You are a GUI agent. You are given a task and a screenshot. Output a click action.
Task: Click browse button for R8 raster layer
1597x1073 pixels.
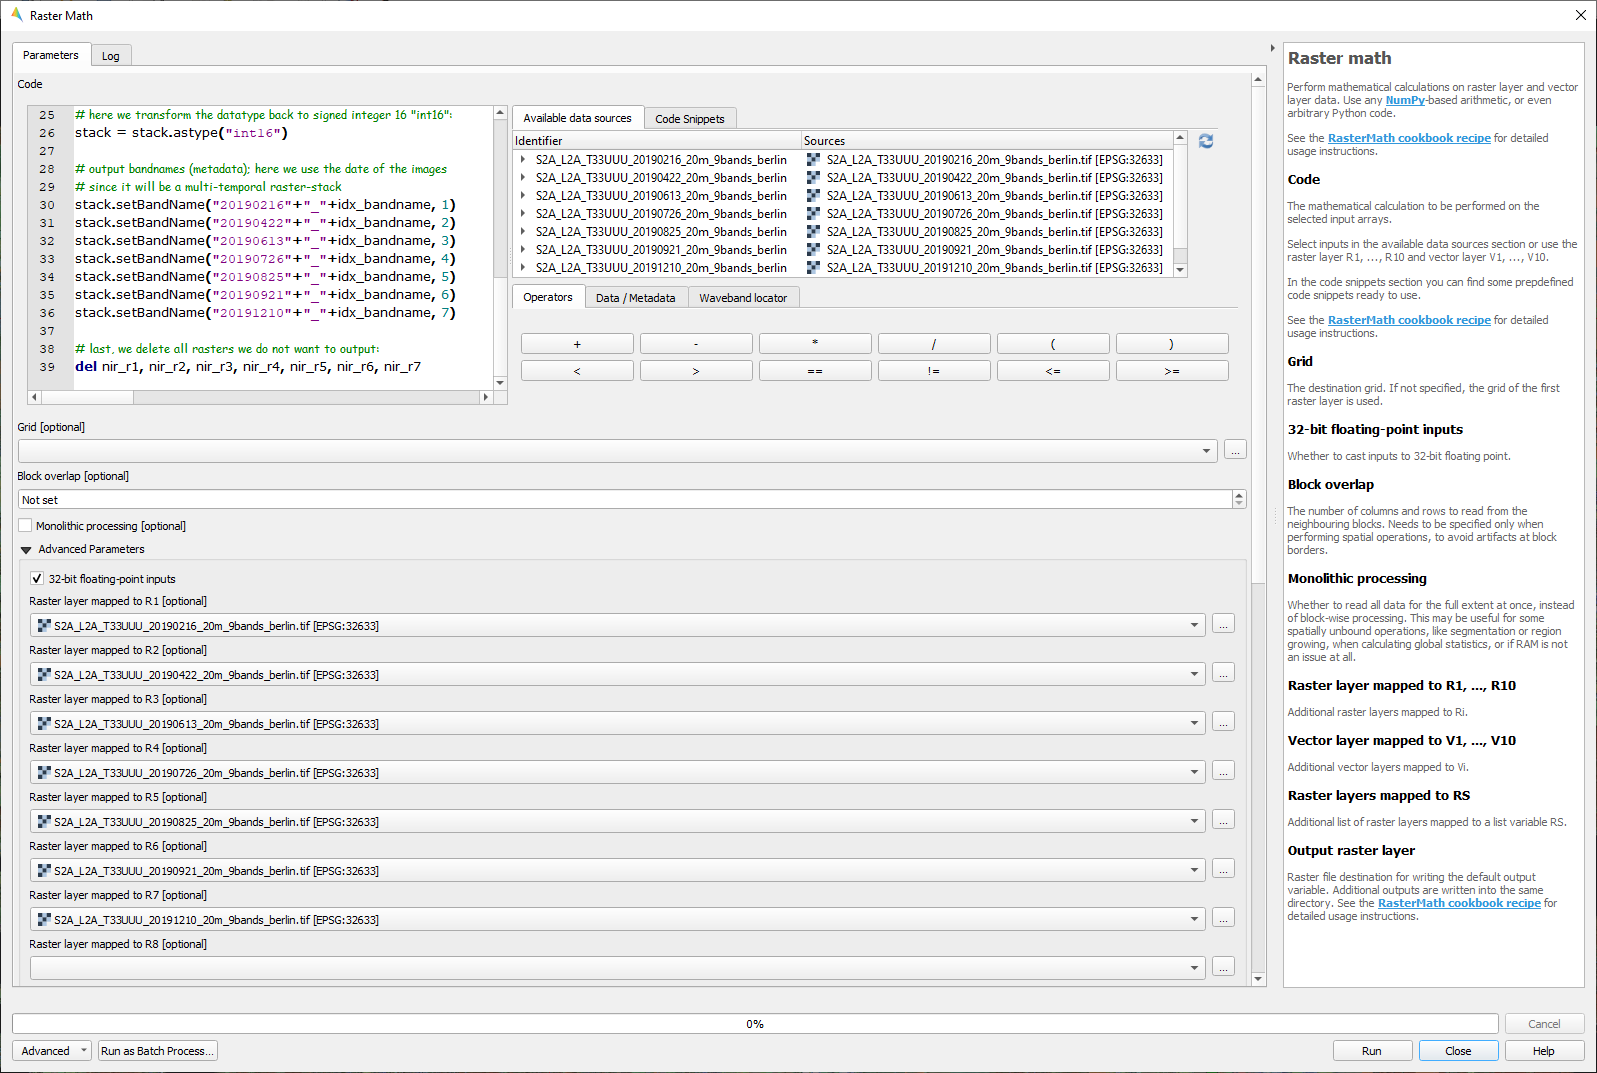1223,967
